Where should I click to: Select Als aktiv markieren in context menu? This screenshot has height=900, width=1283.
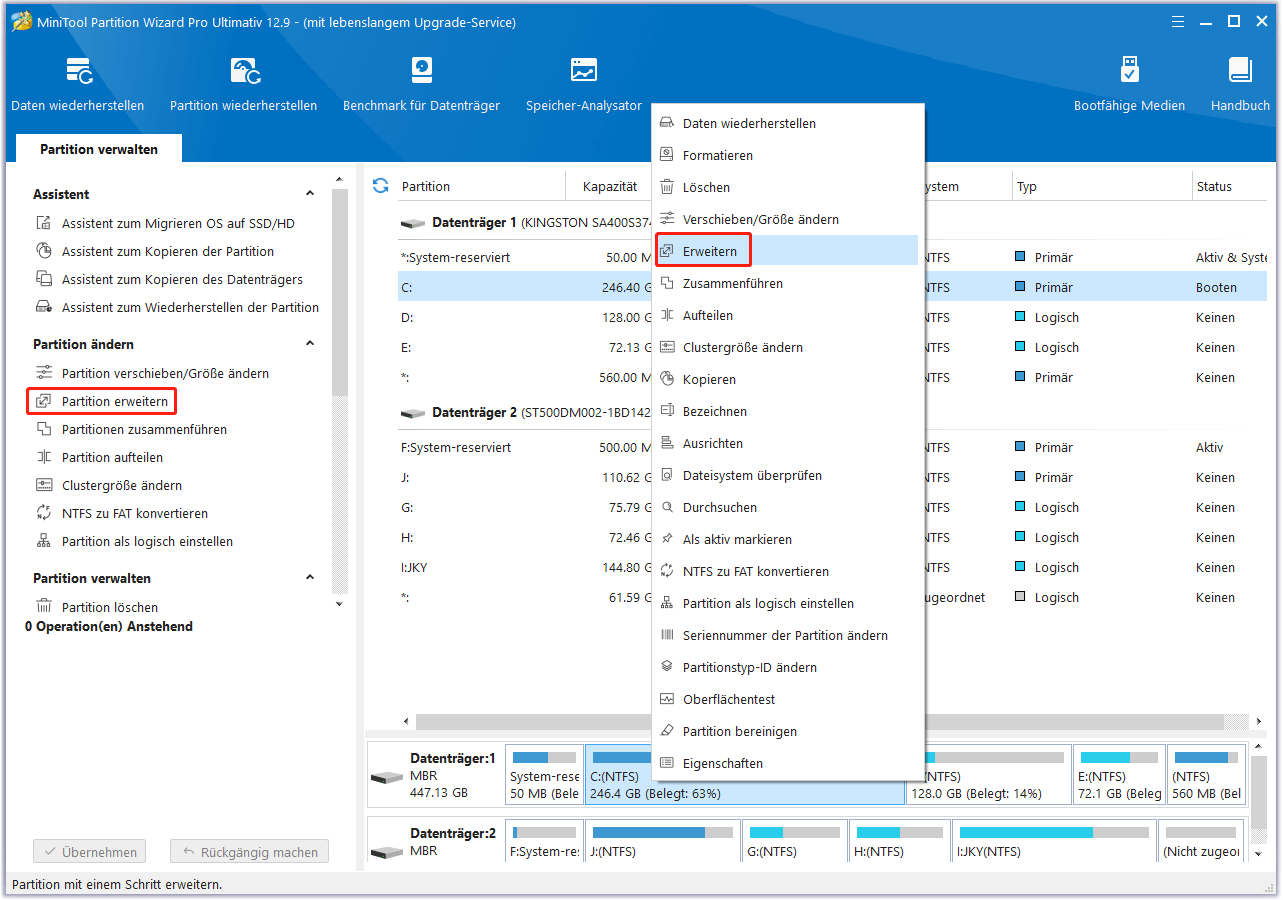787,540
